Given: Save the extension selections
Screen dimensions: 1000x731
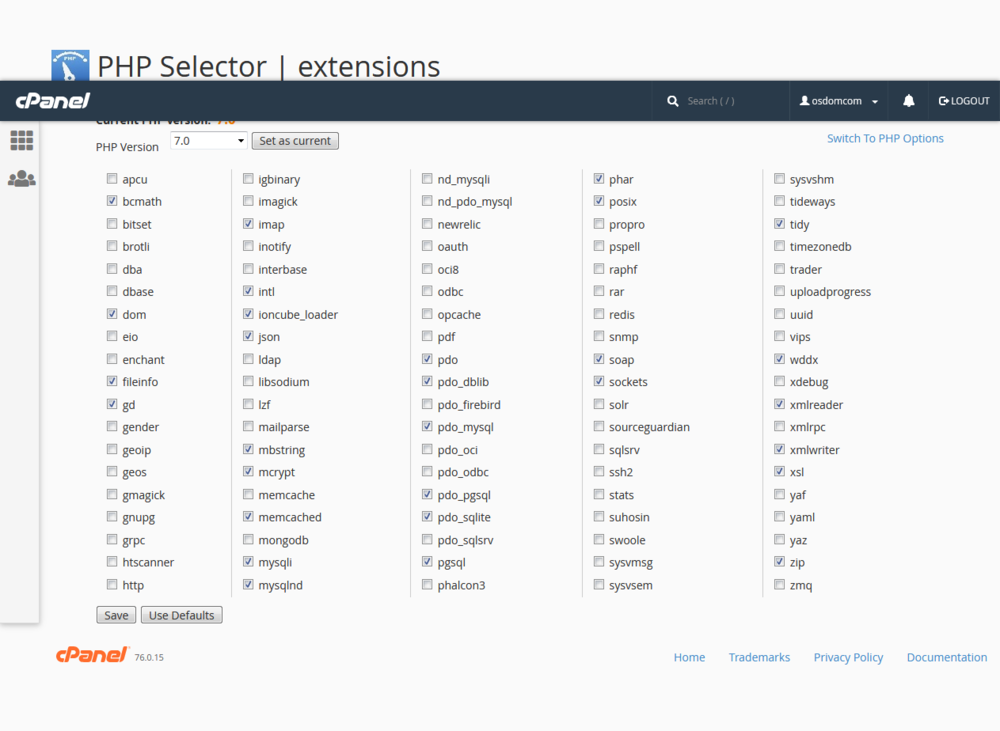Looking at the screenshot, I should coord(115,615).
